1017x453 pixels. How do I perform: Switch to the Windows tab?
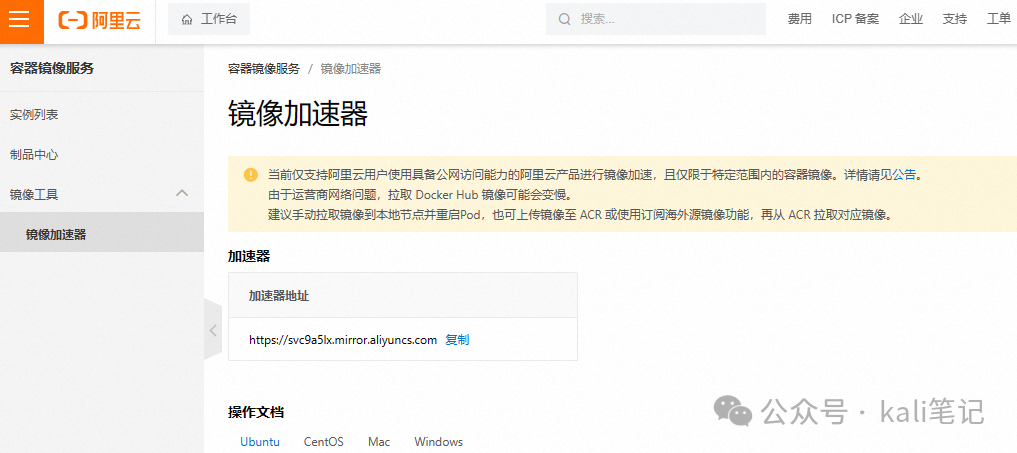(438, 442)
